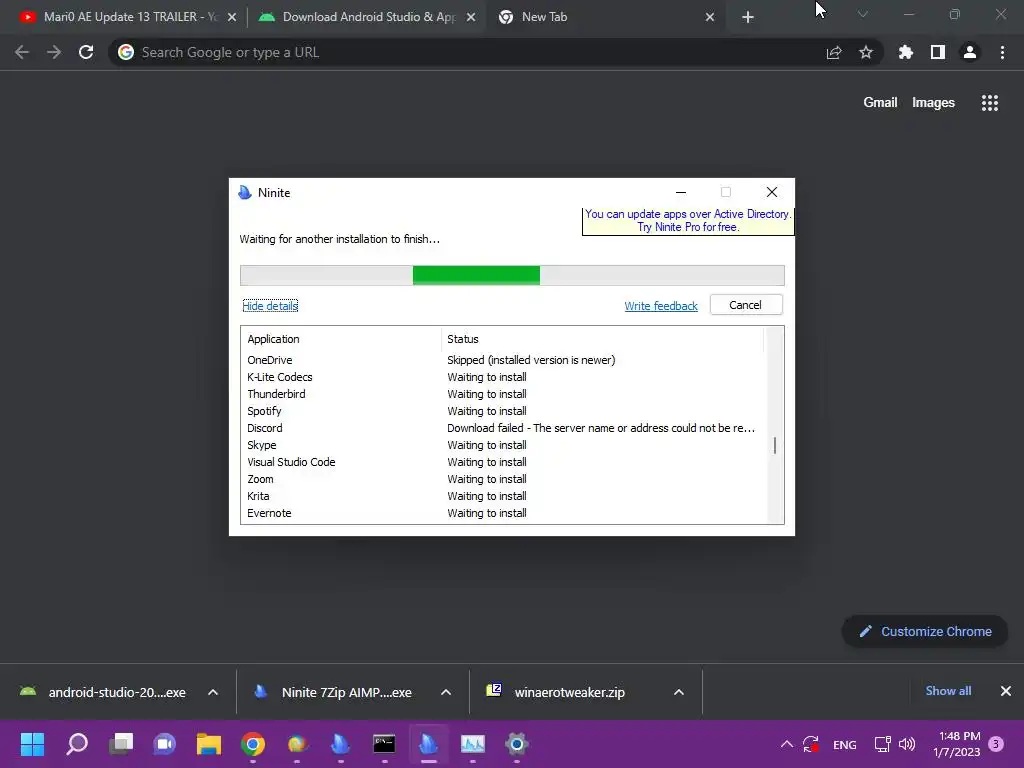The height and width of the screenshot is (768, 1024).
Task: Select the K-Lite Codecs row
Action: tap(502, 377)
